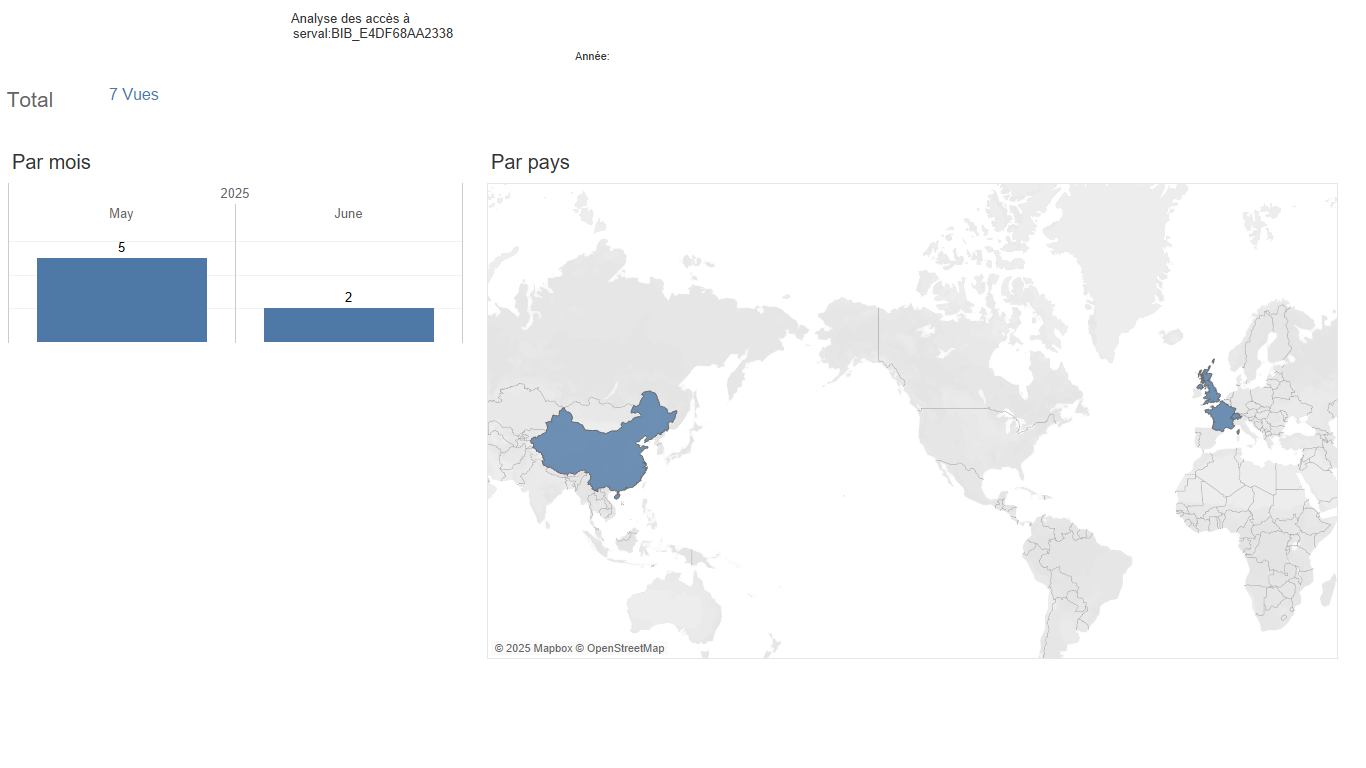Click the 'Analyse des accès à' title text
This screenshot has width=1366, height=768.
point(350,19)
